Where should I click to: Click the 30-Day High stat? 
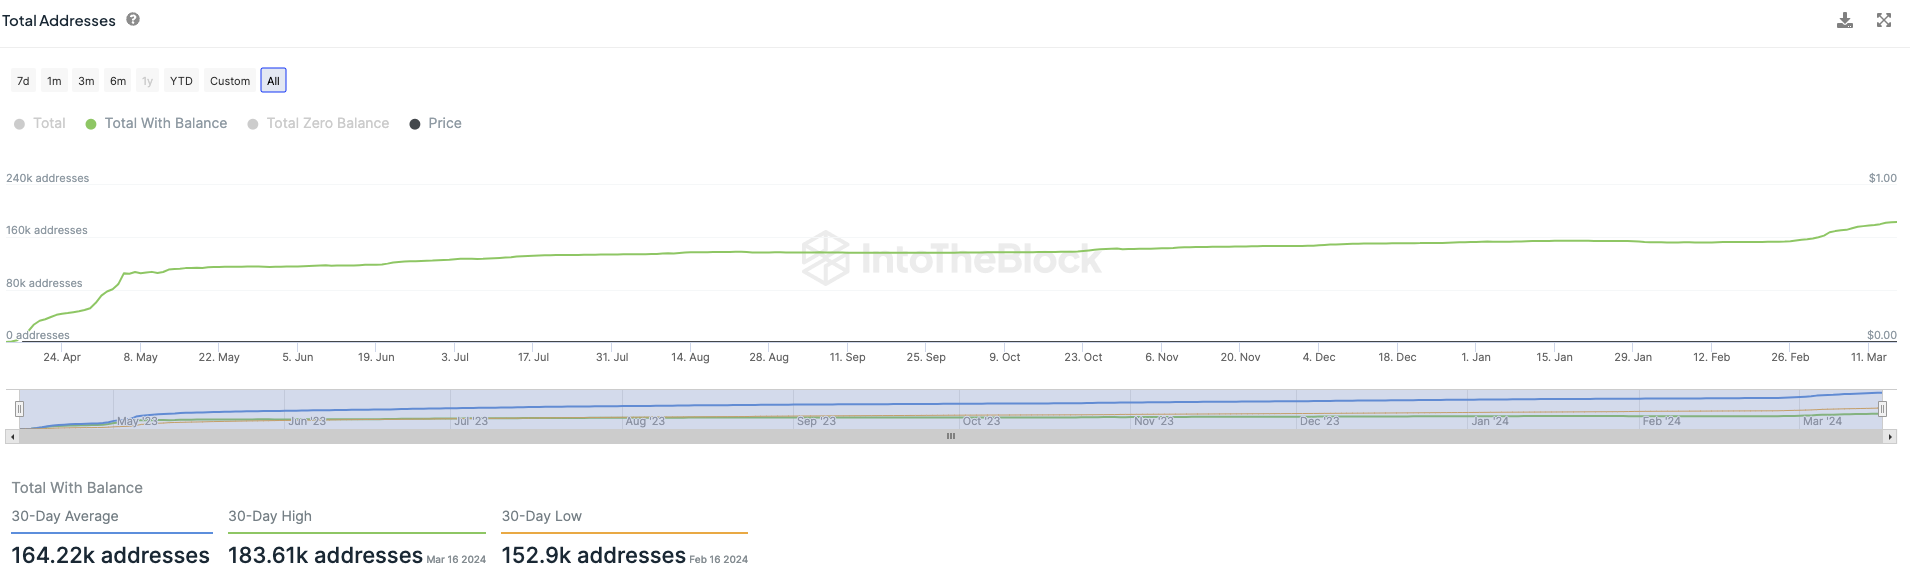[357, 538]
